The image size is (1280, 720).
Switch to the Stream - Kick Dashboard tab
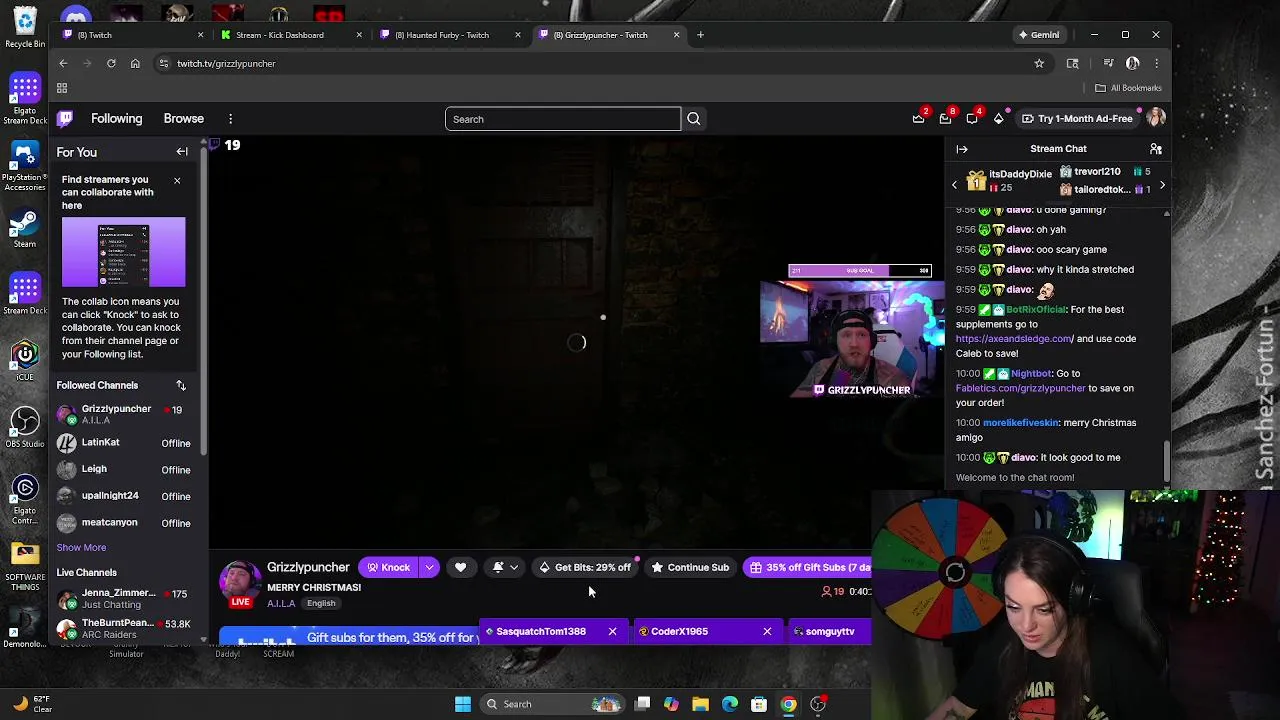pos(290,35)
